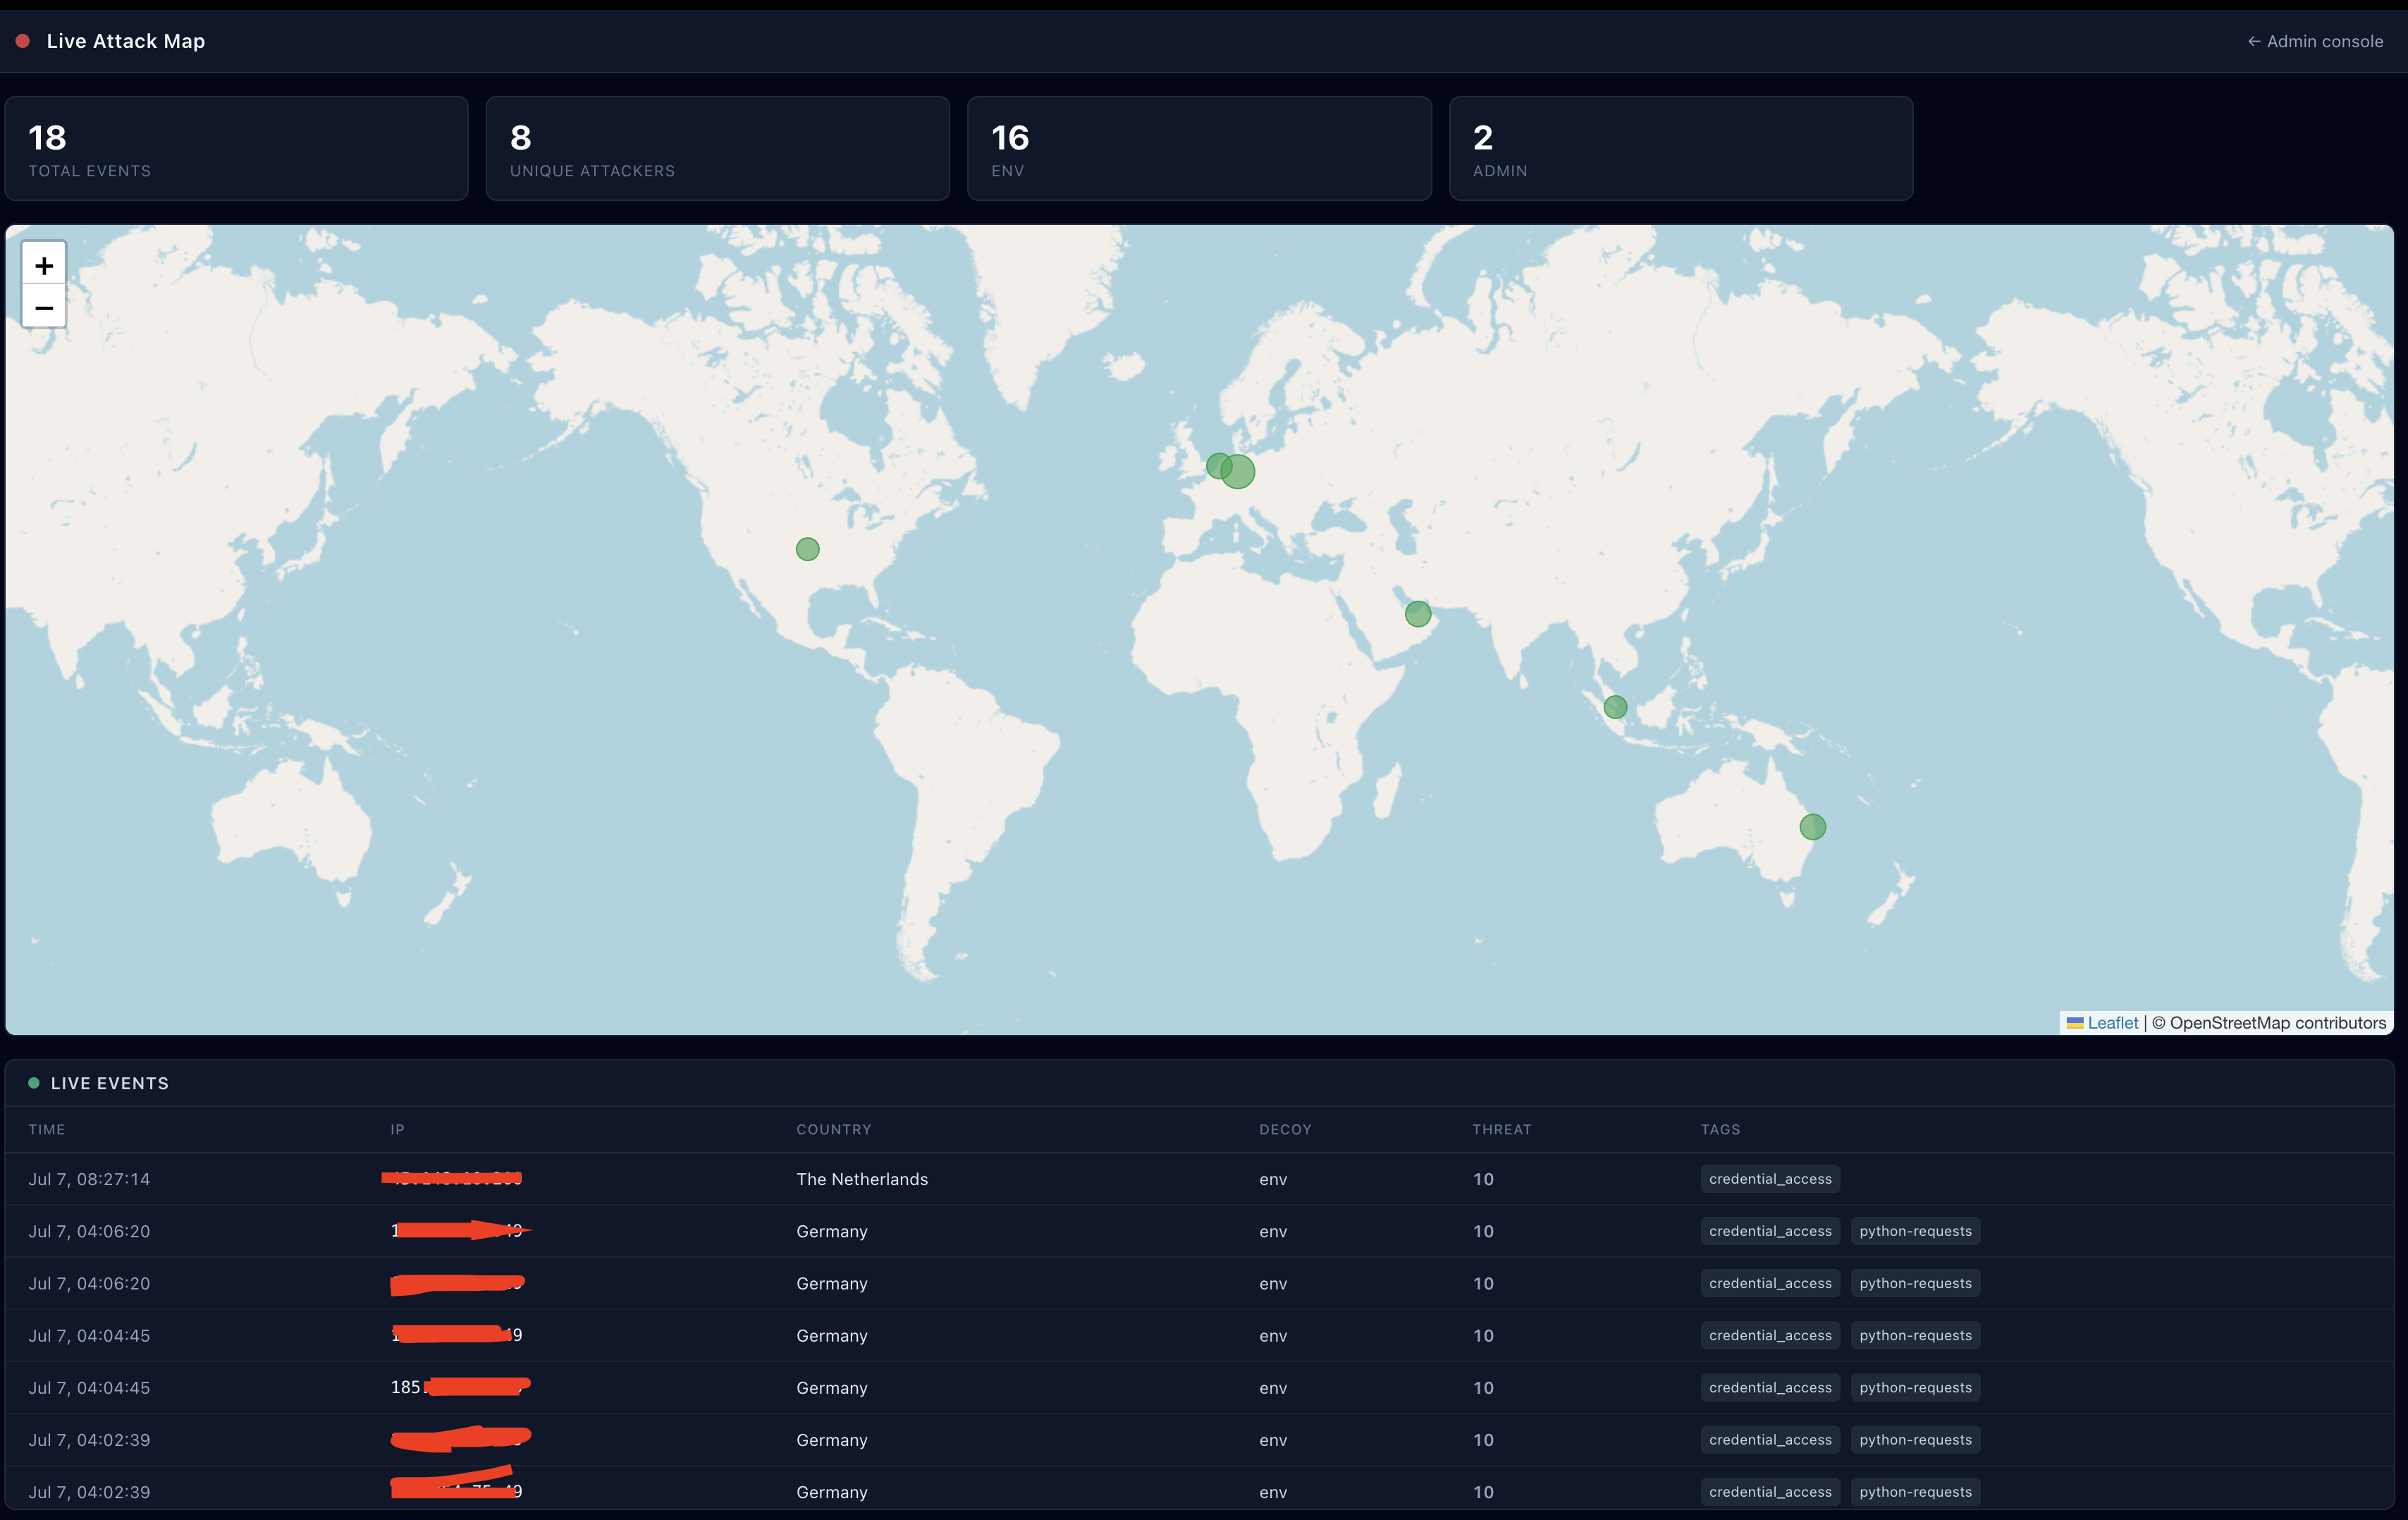Click the attack marker on eastern Australia
The width and height of the screenshot is (2408, 1520).
1813,827
